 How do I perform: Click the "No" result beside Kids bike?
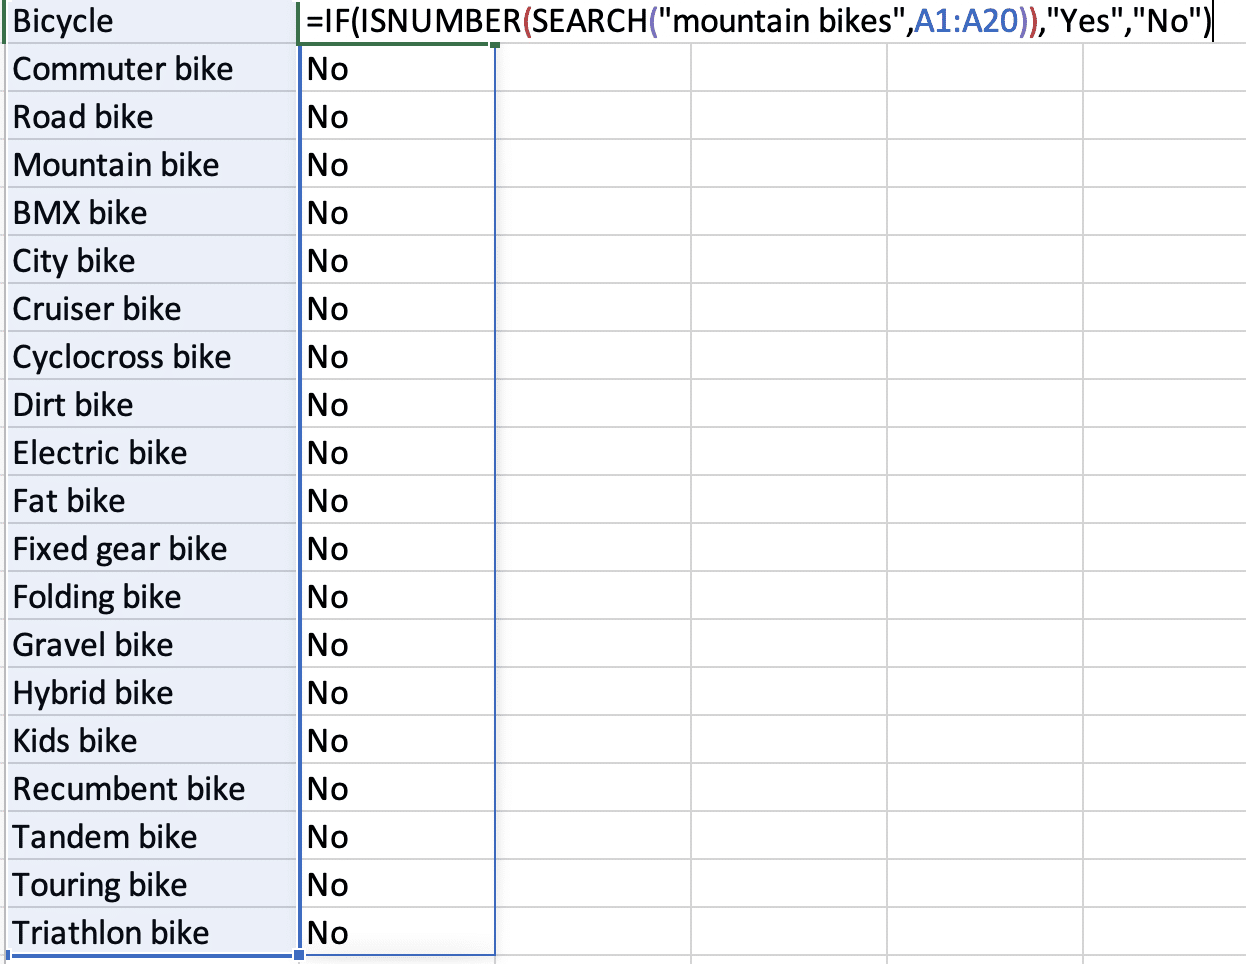click(396, 741)
